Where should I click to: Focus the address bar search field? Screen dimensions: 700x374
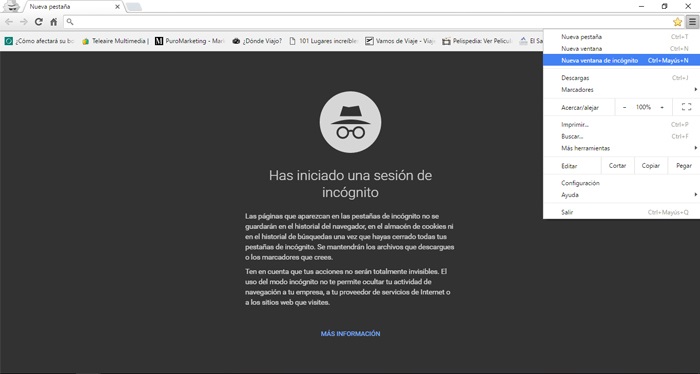[368, 22]
